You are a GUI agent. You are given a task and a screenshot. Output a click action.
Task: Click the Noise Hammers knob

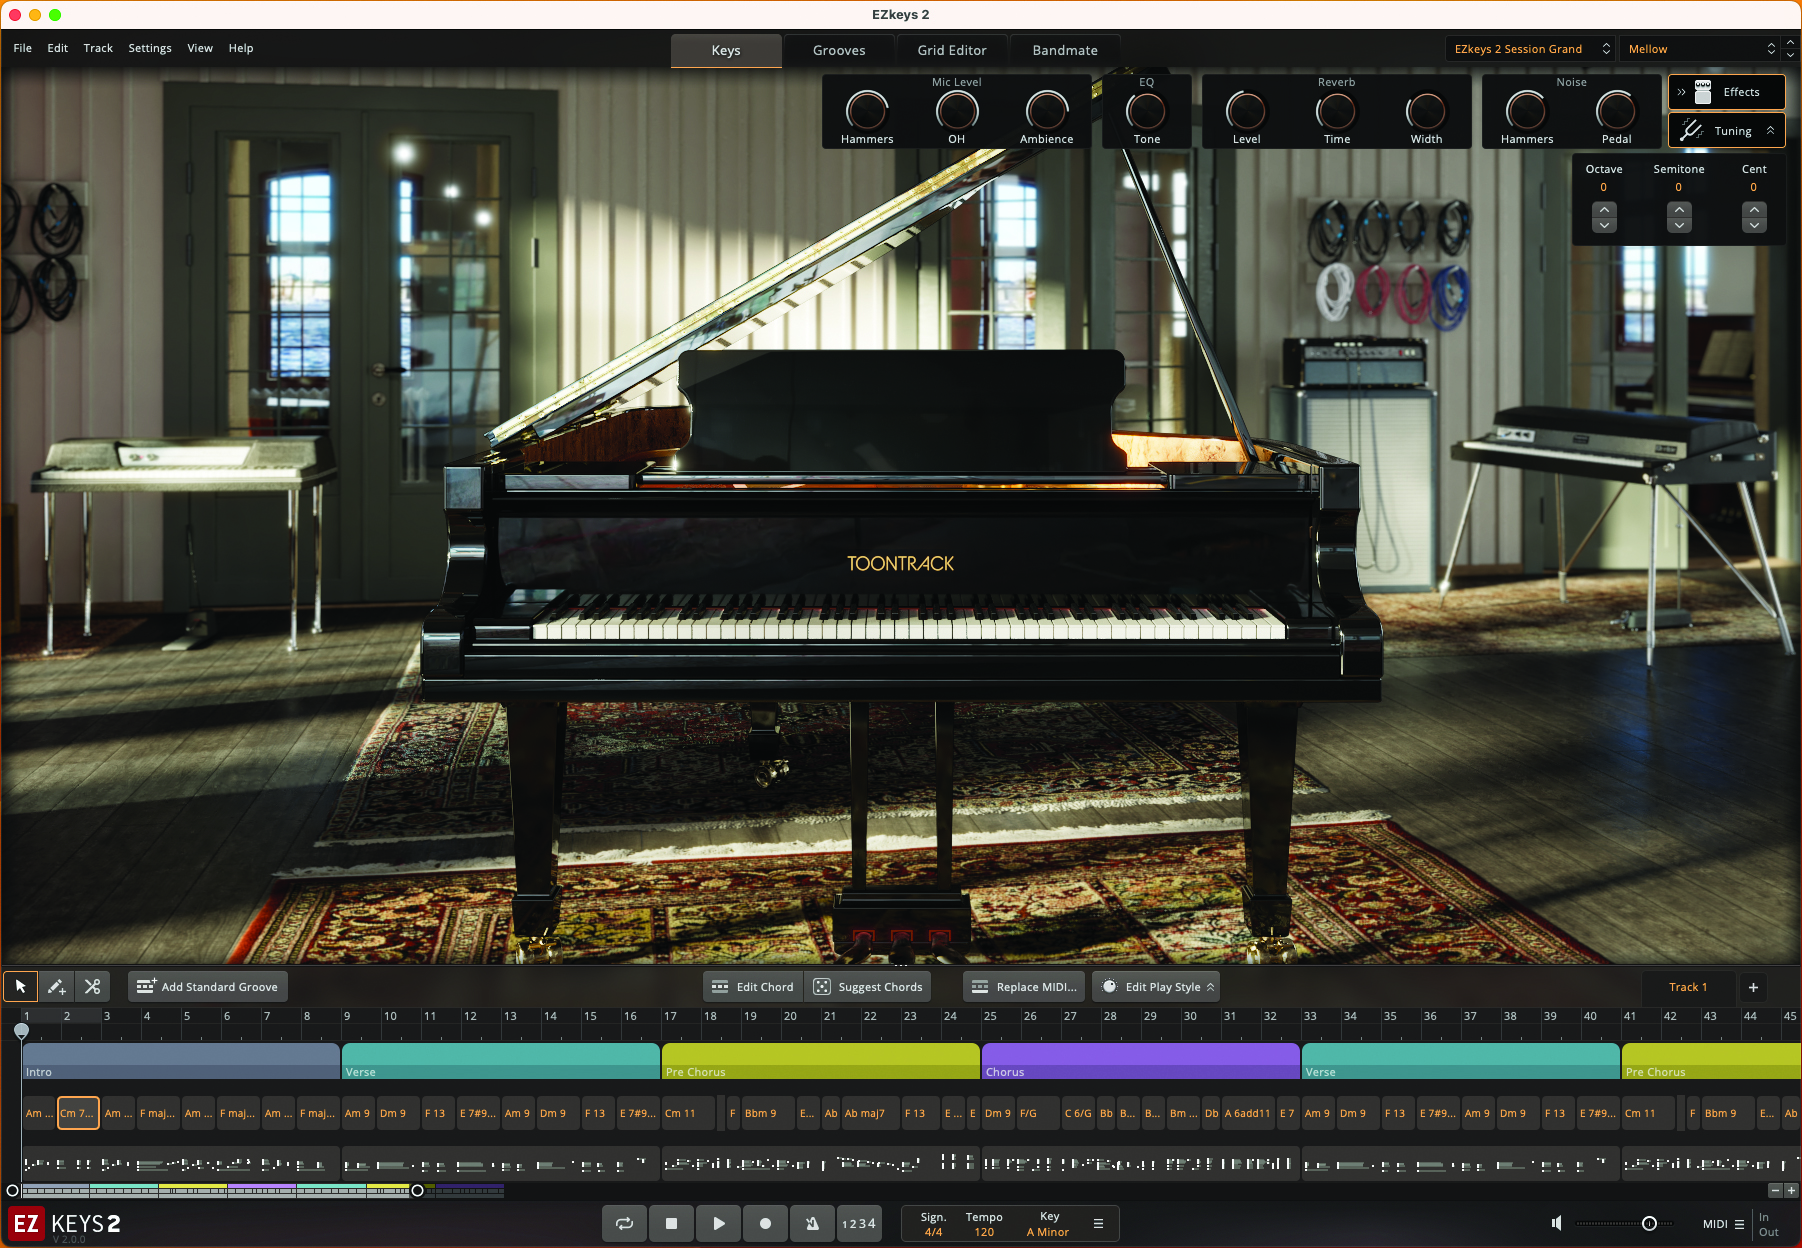[x=1527, y=111]
